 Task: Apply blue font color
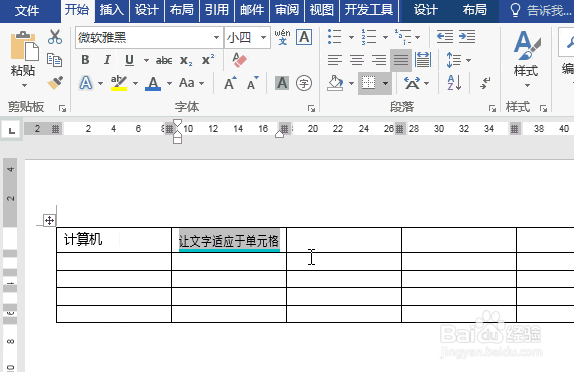(153, 83)
